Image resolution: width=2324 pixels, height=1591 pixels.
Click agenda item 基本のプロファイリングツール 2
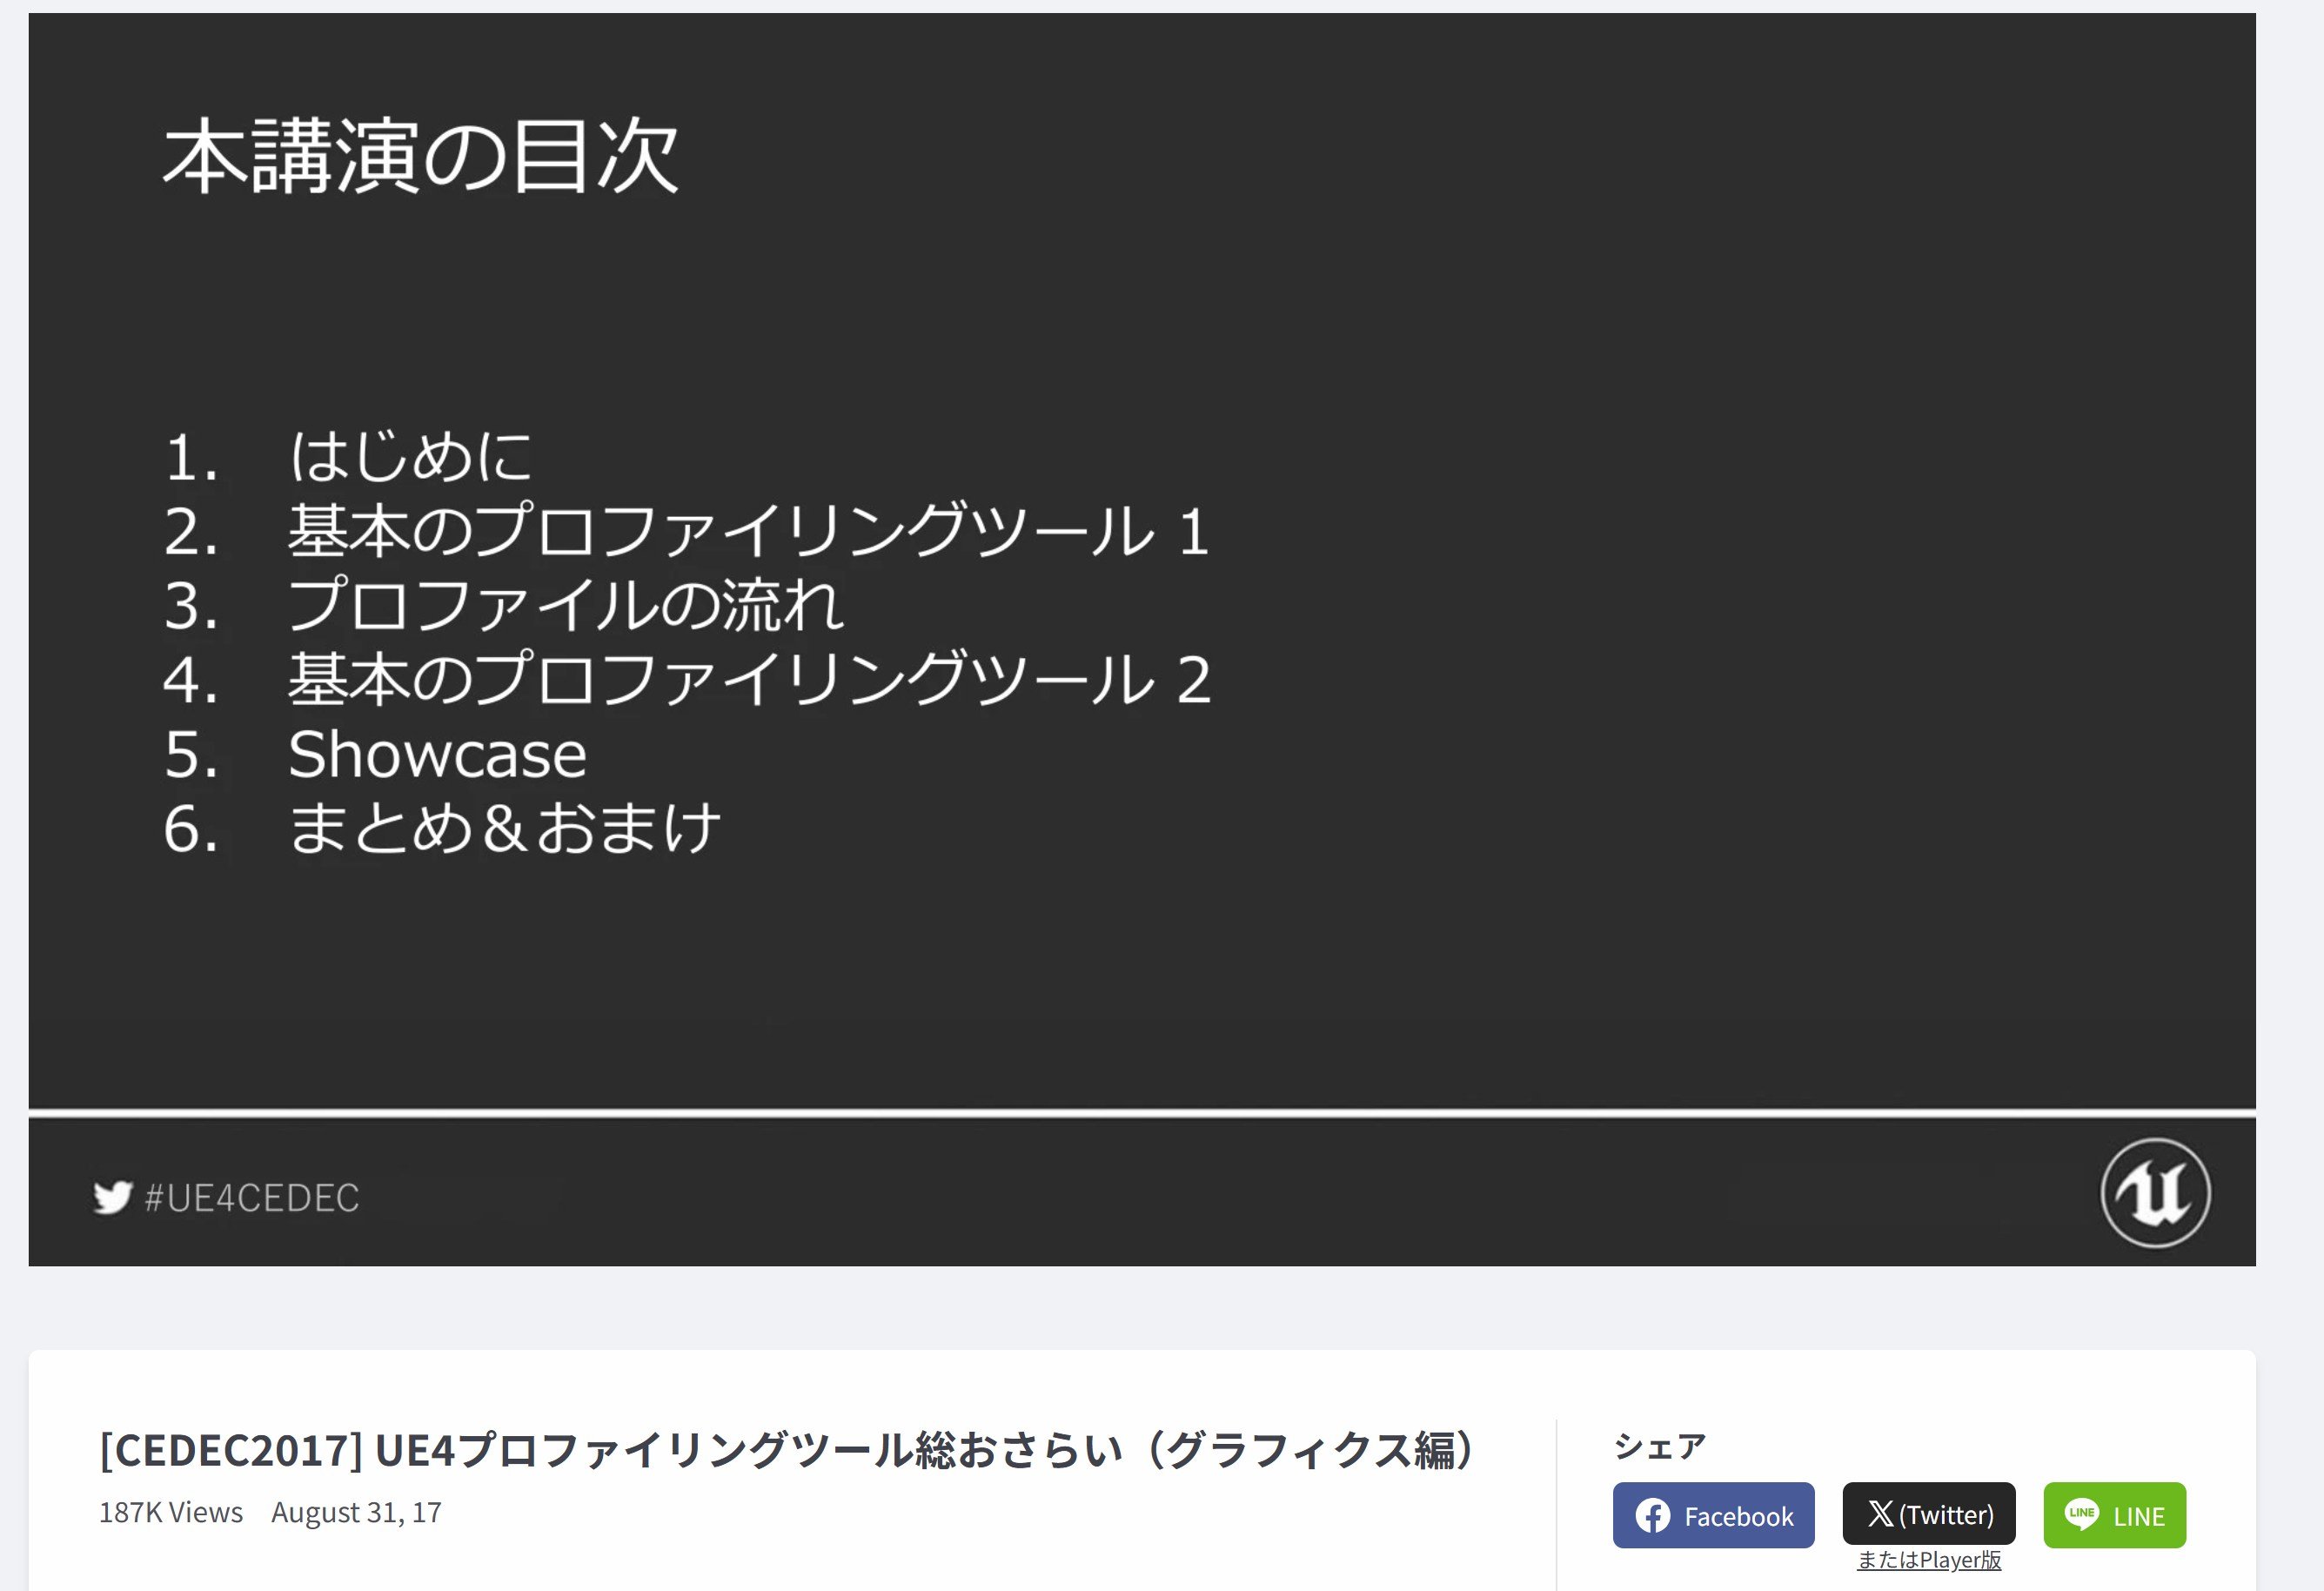click(x=748, y=680)
